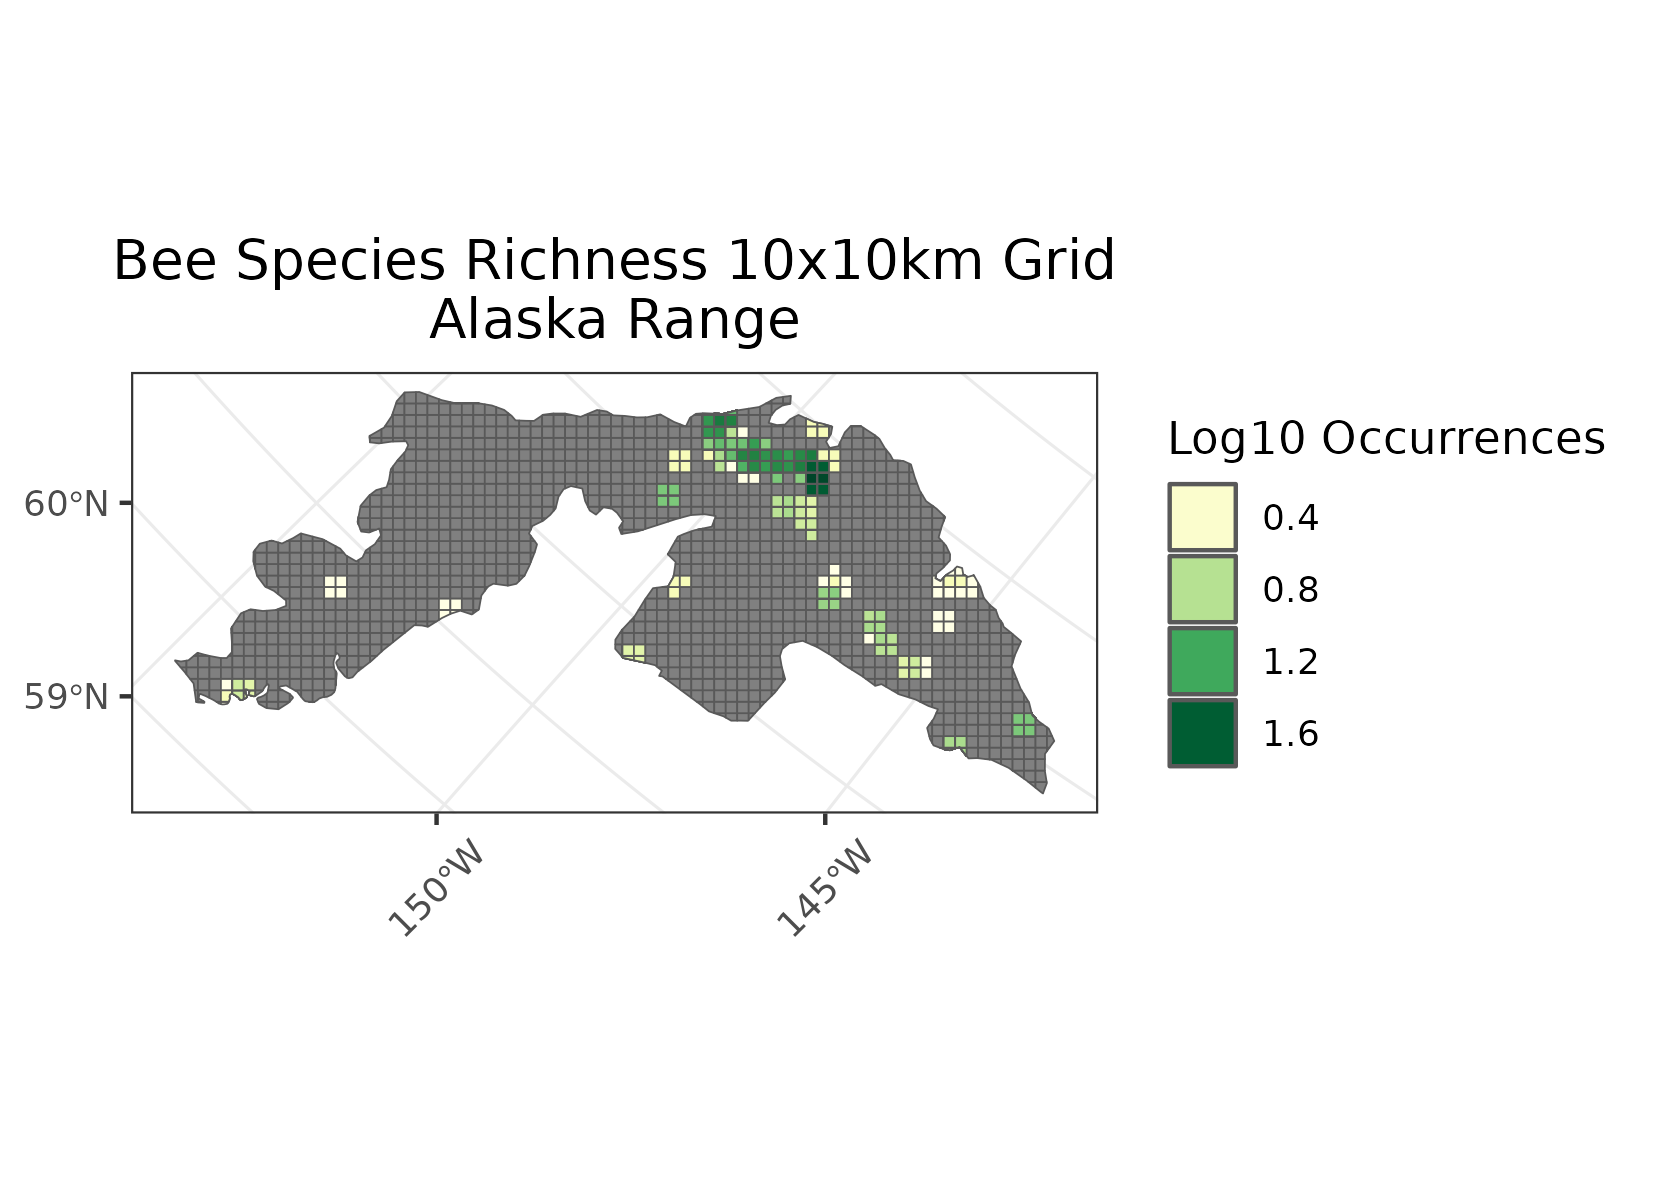Click the Bee Species Richness title line
This screenshot has width=1653, height=1181.
click(614, 261)
